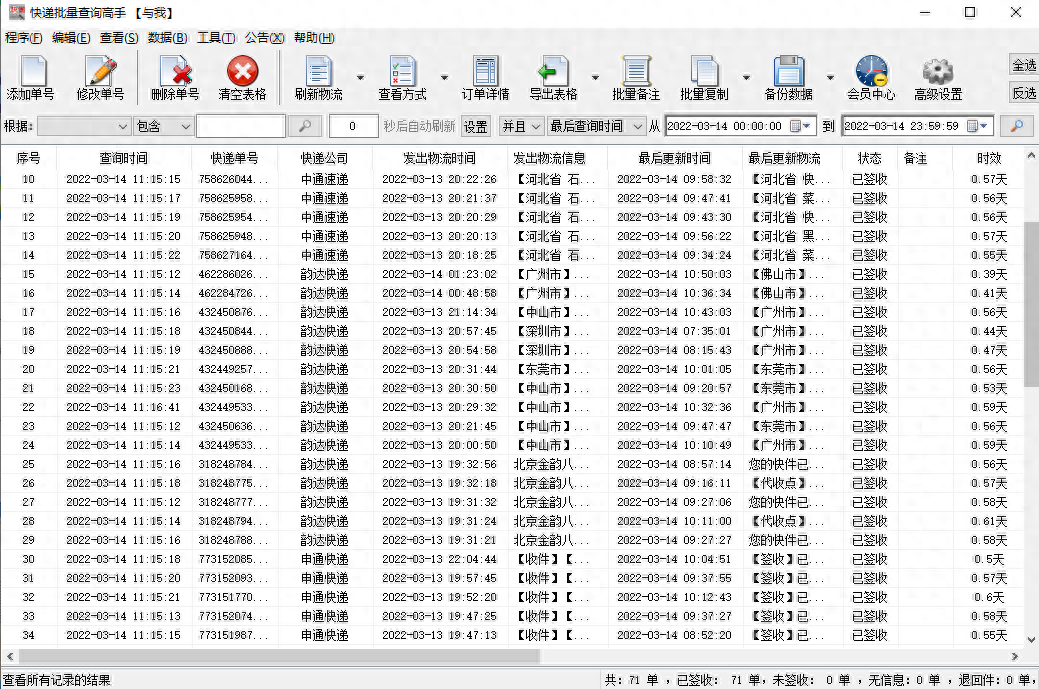
Task: Click the 修改单号 pencil icon
Action: pos(100,73)
